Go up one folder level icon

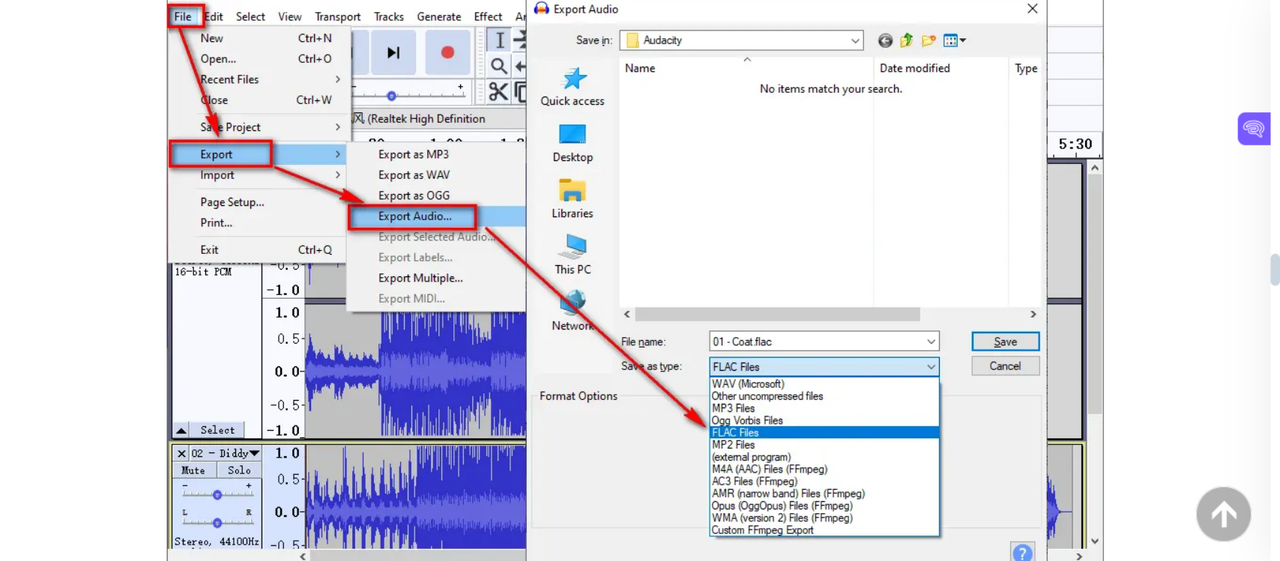point(907,41)
